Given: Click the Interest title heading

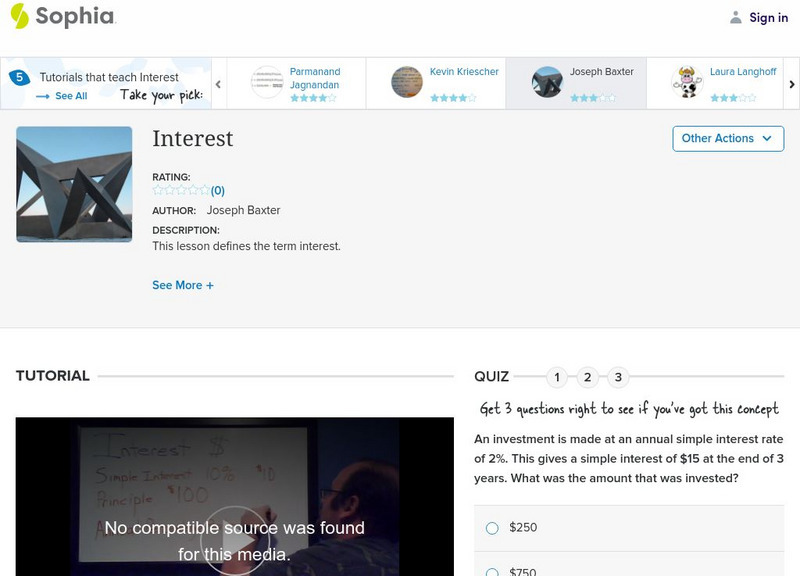Looking at the screenshot, I should point(192,139).
